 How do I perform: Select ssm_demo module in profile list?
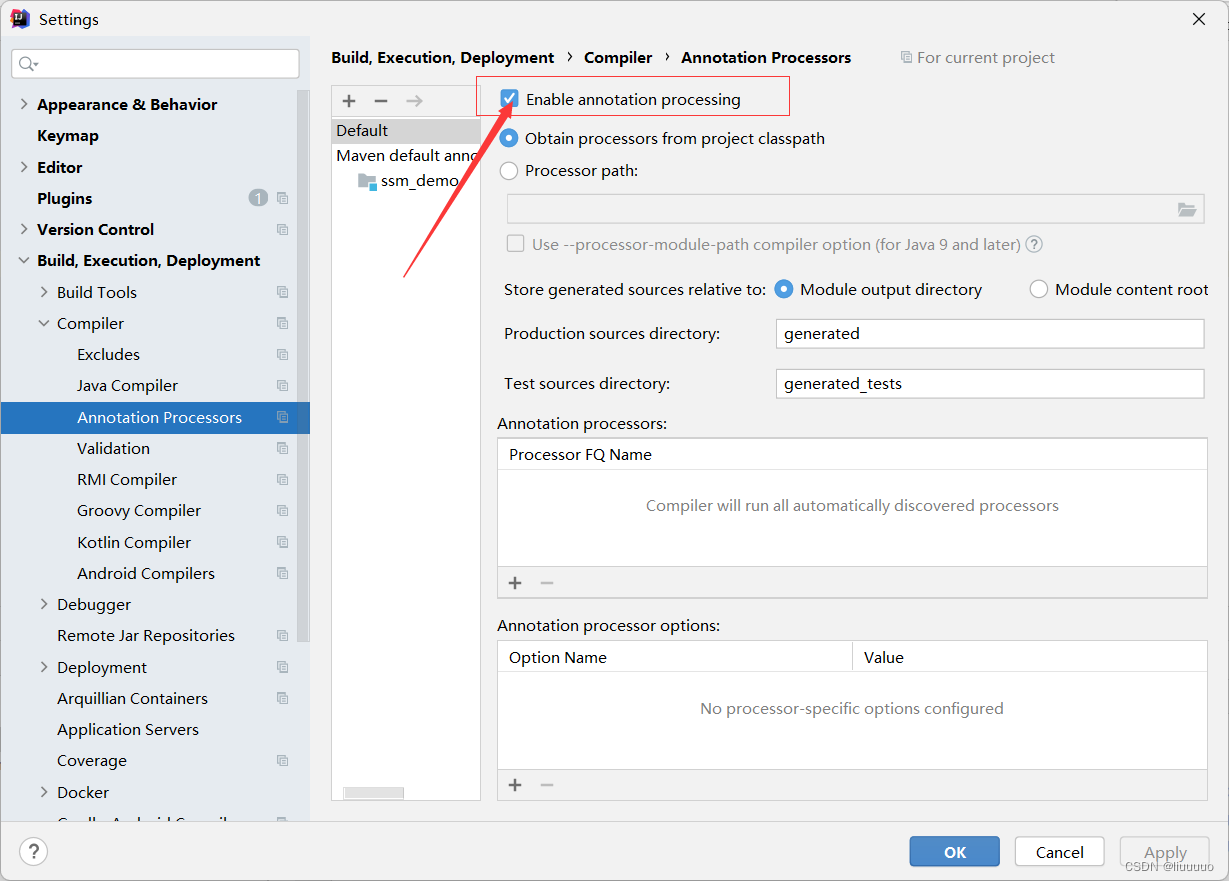tap(419, 181)
